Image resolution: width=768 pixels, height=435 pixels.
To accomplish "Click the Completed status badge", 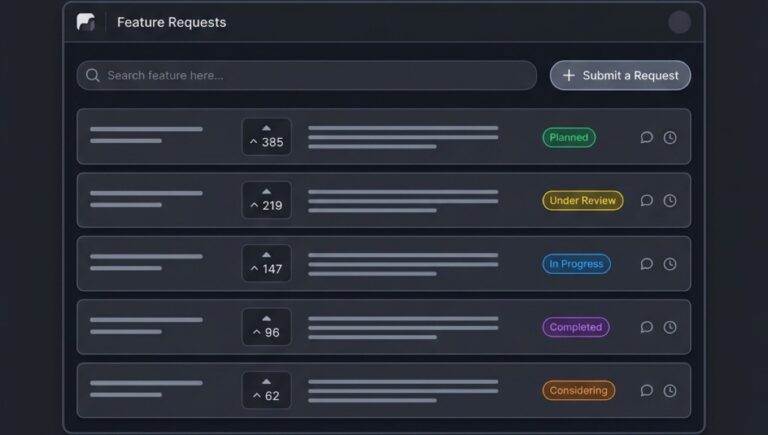I will tap(576, 327).
